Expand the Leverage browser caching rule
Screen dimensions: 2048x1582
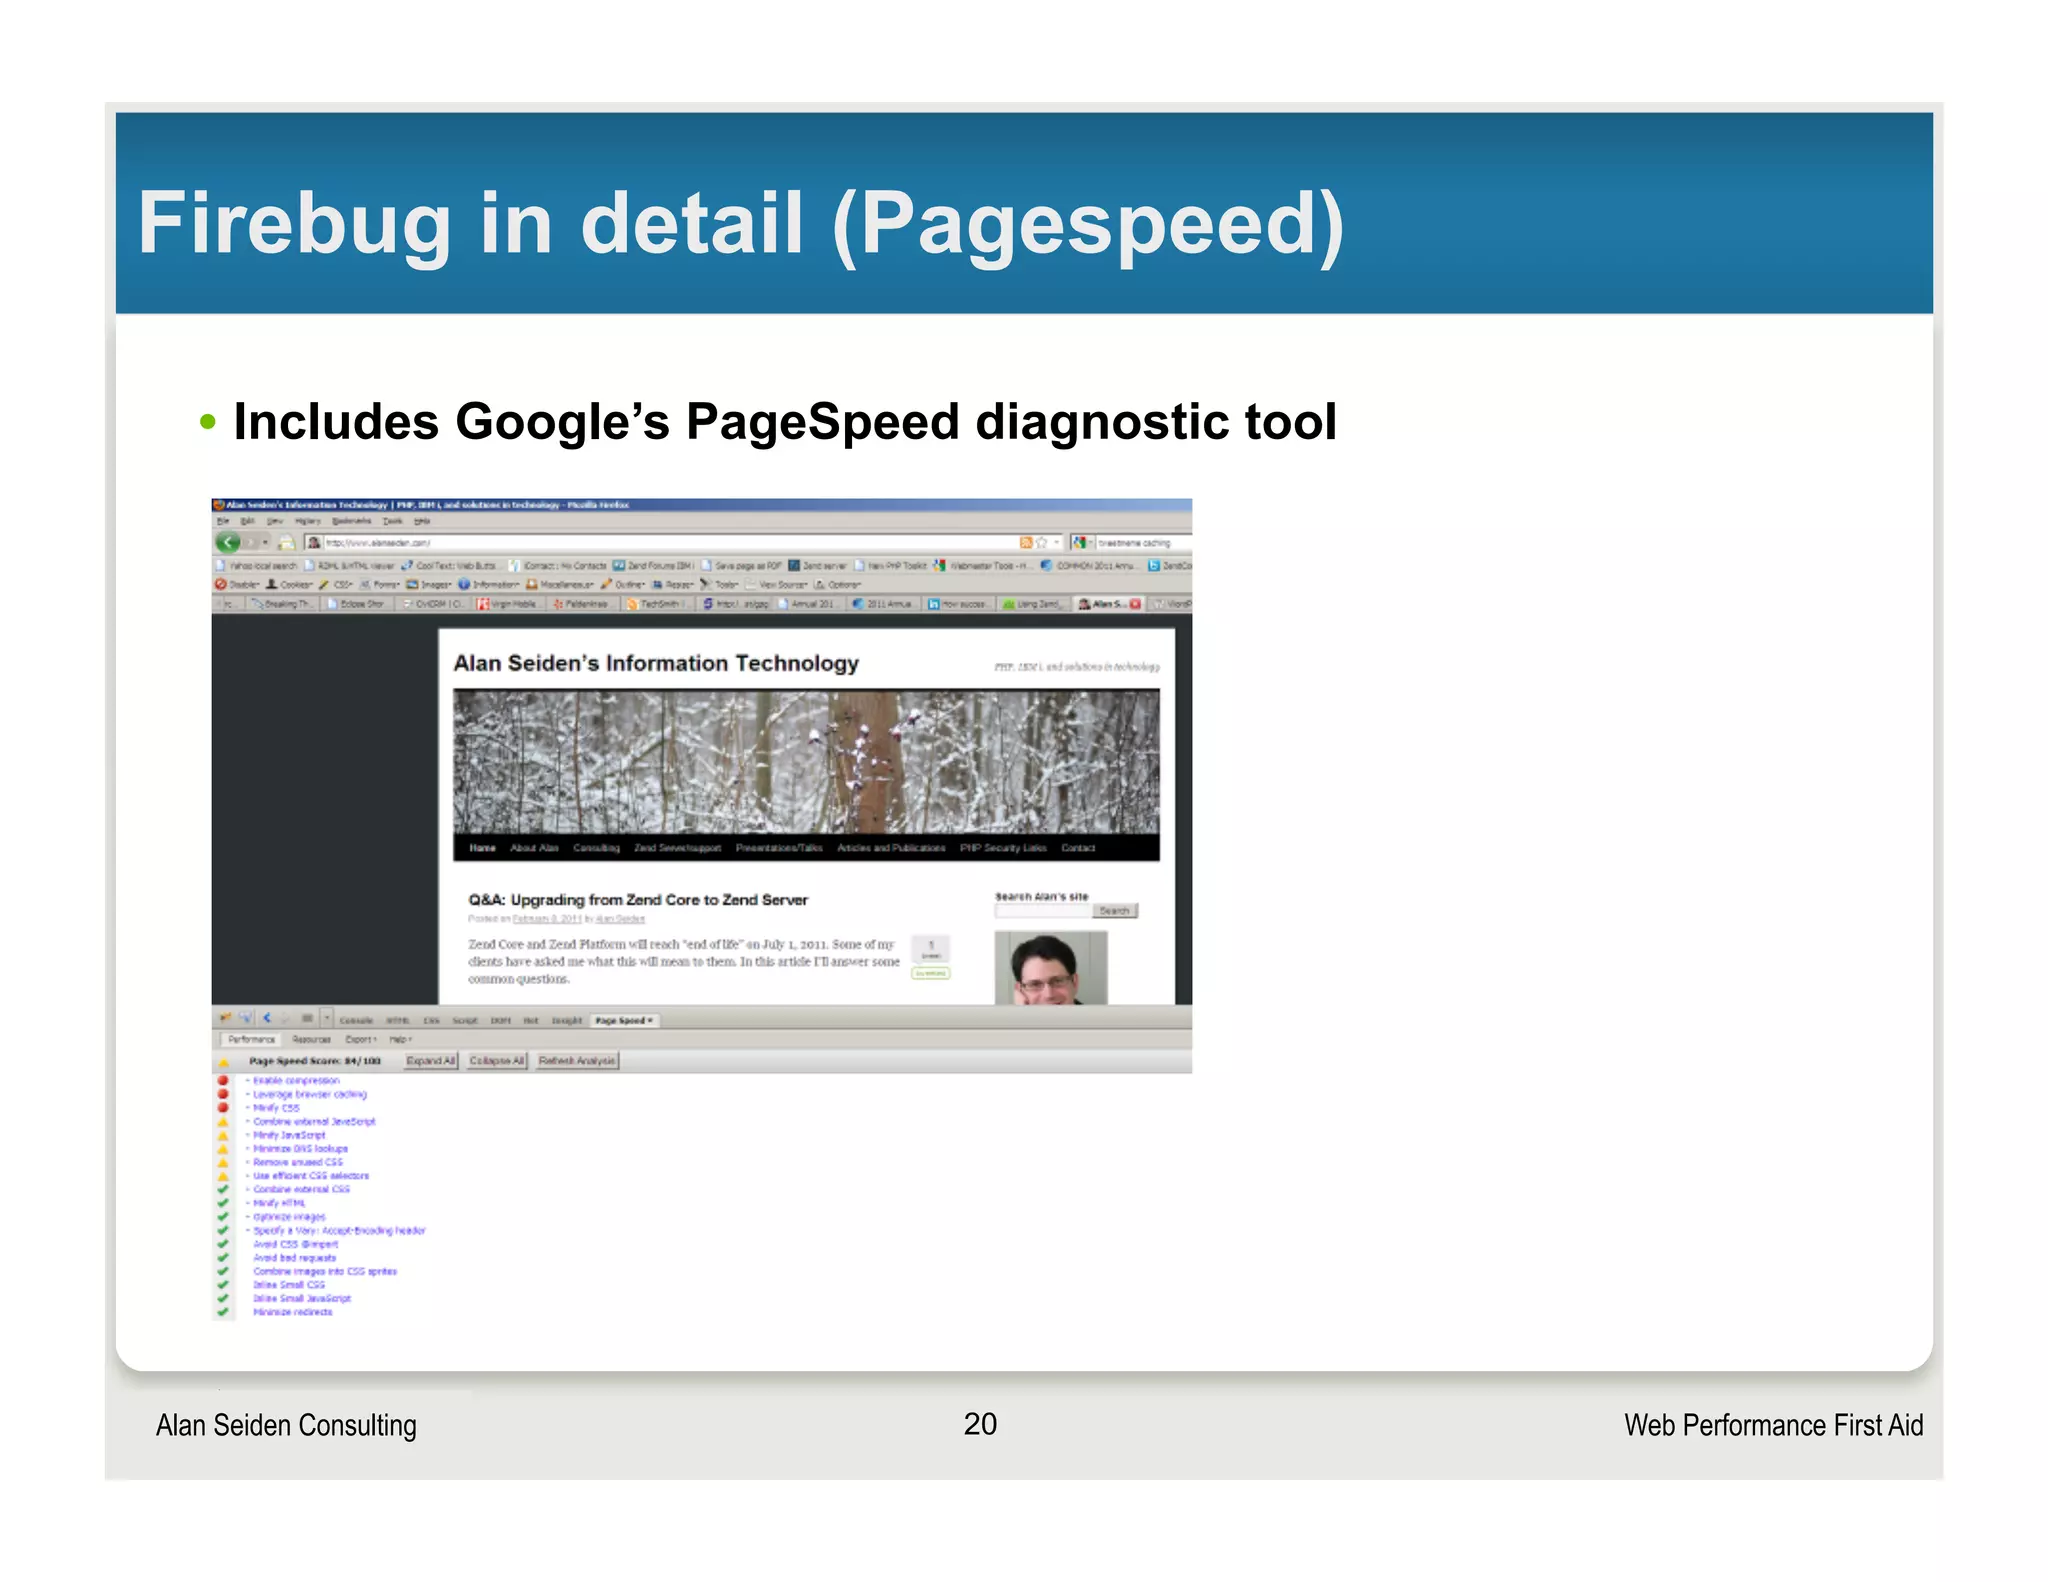coord(309,1094)
